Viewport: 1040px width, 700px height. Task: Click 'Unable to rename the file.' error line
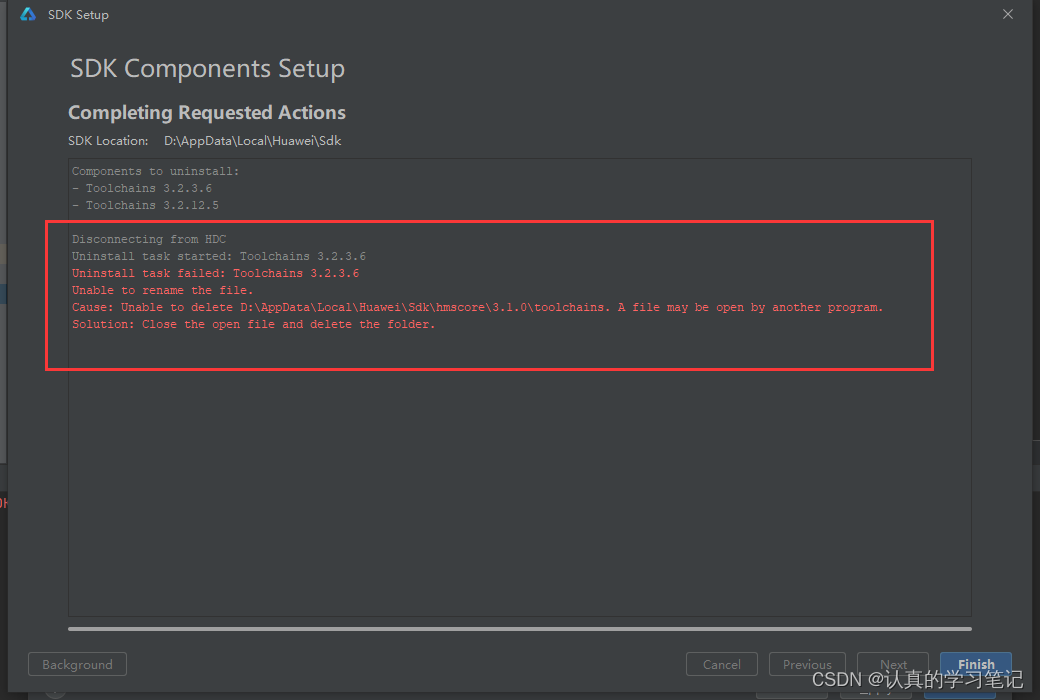tap(162, 291)
